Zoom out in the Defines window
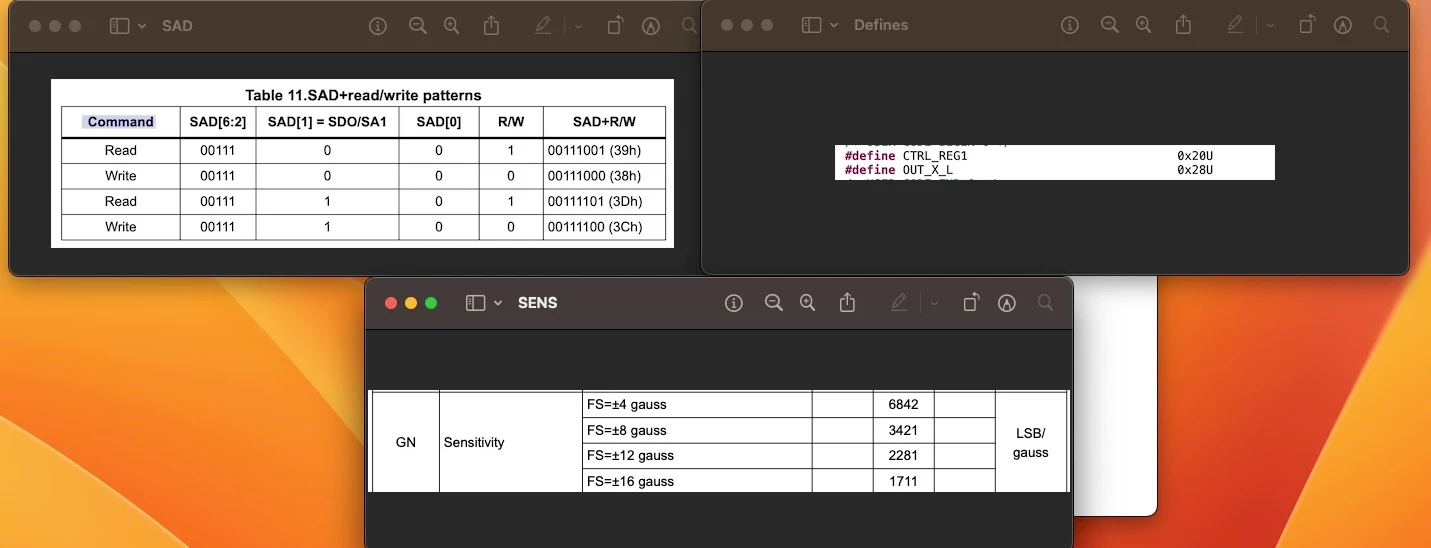Image resolution: width=1431 pixels, height=548 pixels. [1109, 25]
